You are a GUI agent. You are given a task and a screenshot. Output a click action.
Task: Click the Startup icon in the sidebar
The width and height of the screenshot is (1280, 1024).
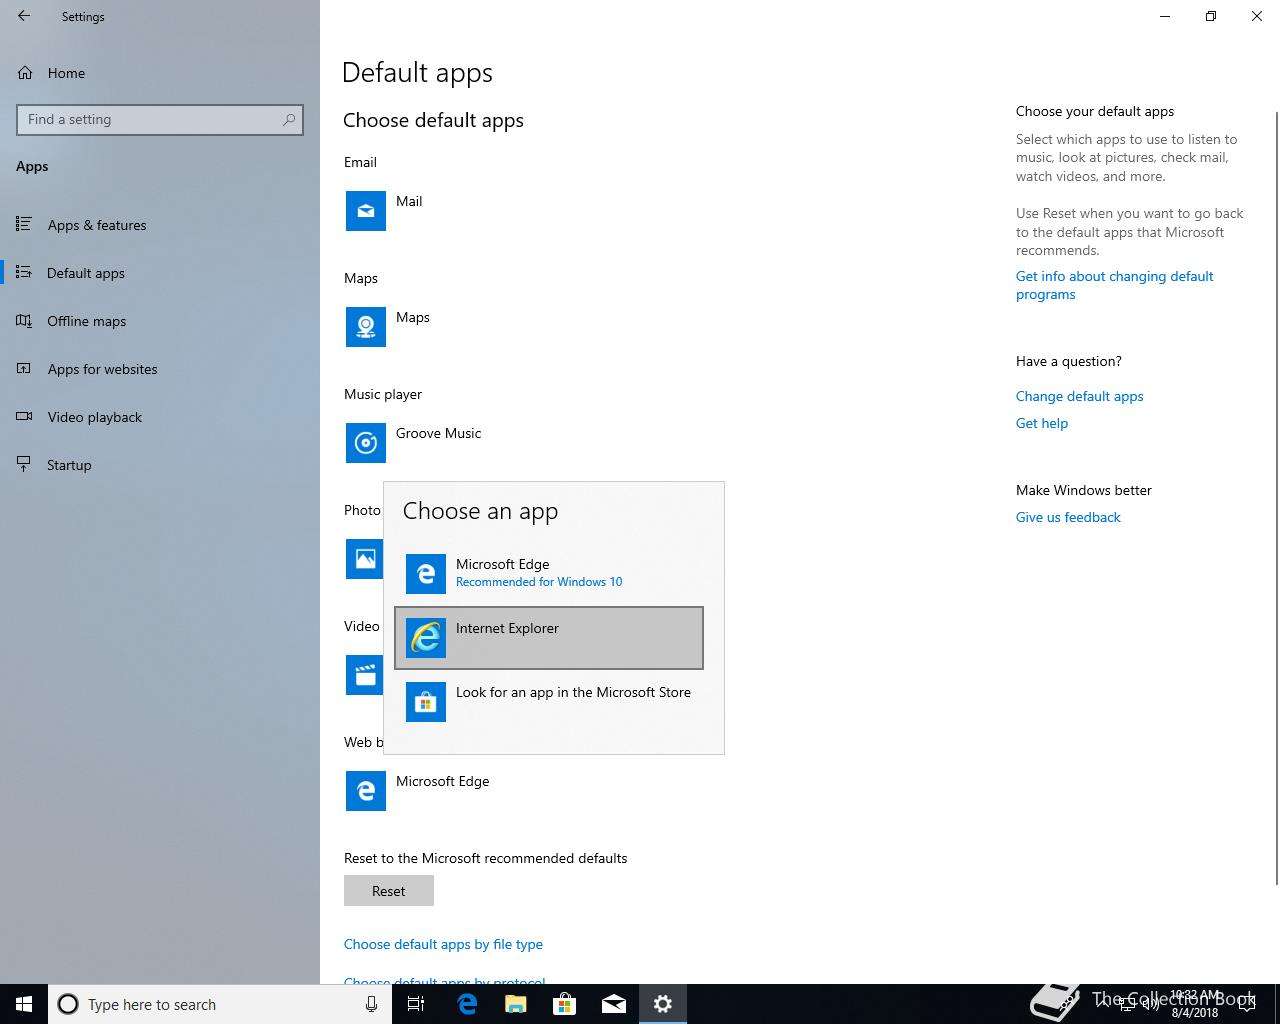[x=24, y=465]
